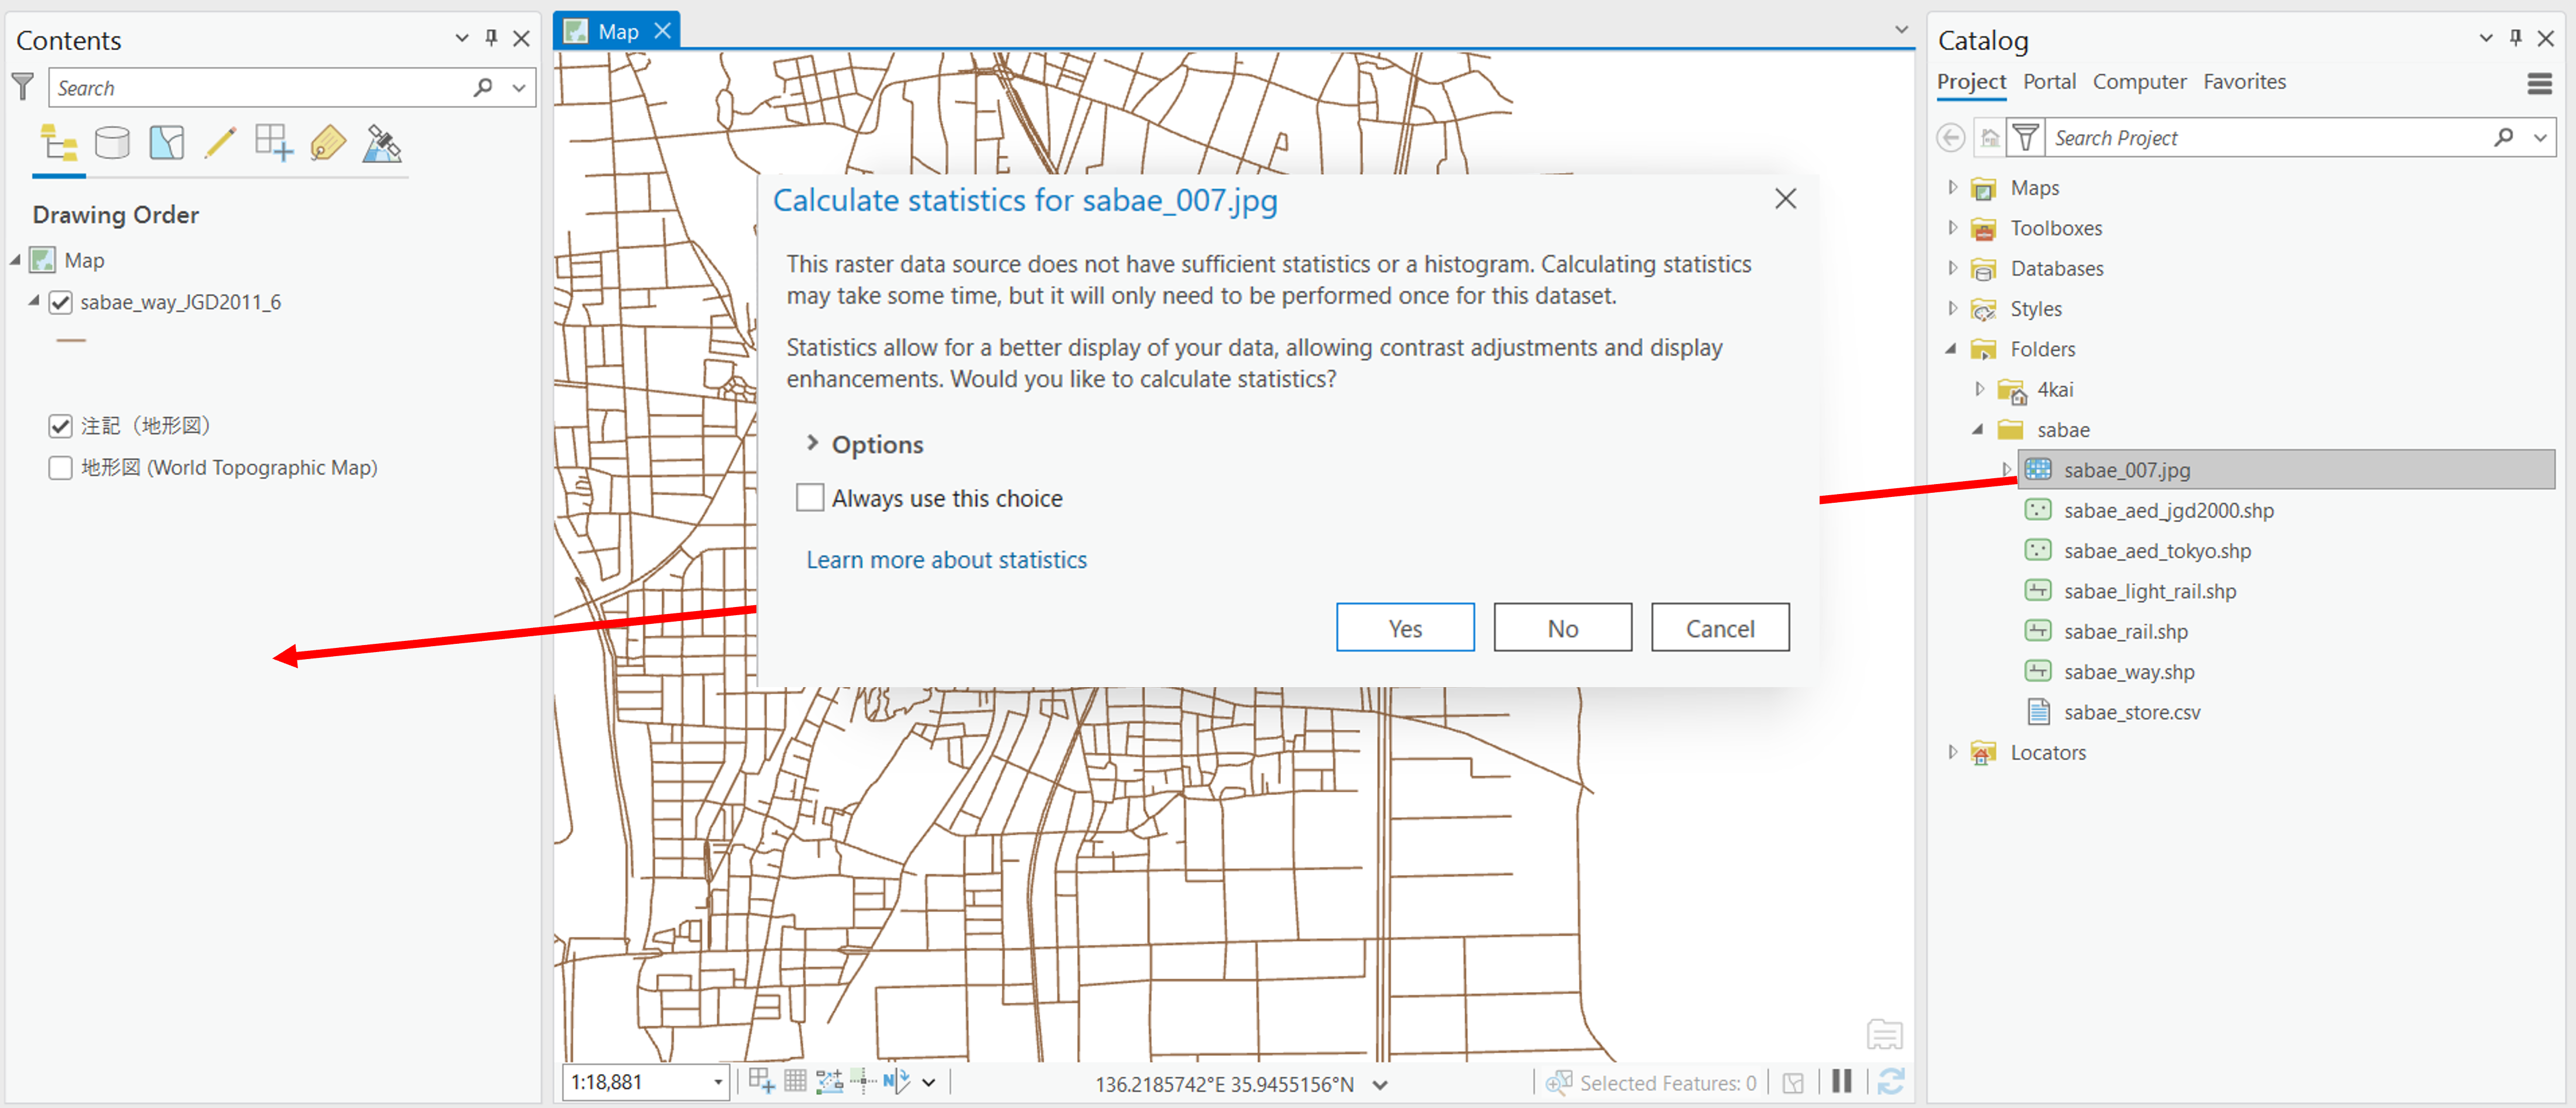Click Catalog home folder icon
2576x1108 pixels.
(x=1990, y=137)
